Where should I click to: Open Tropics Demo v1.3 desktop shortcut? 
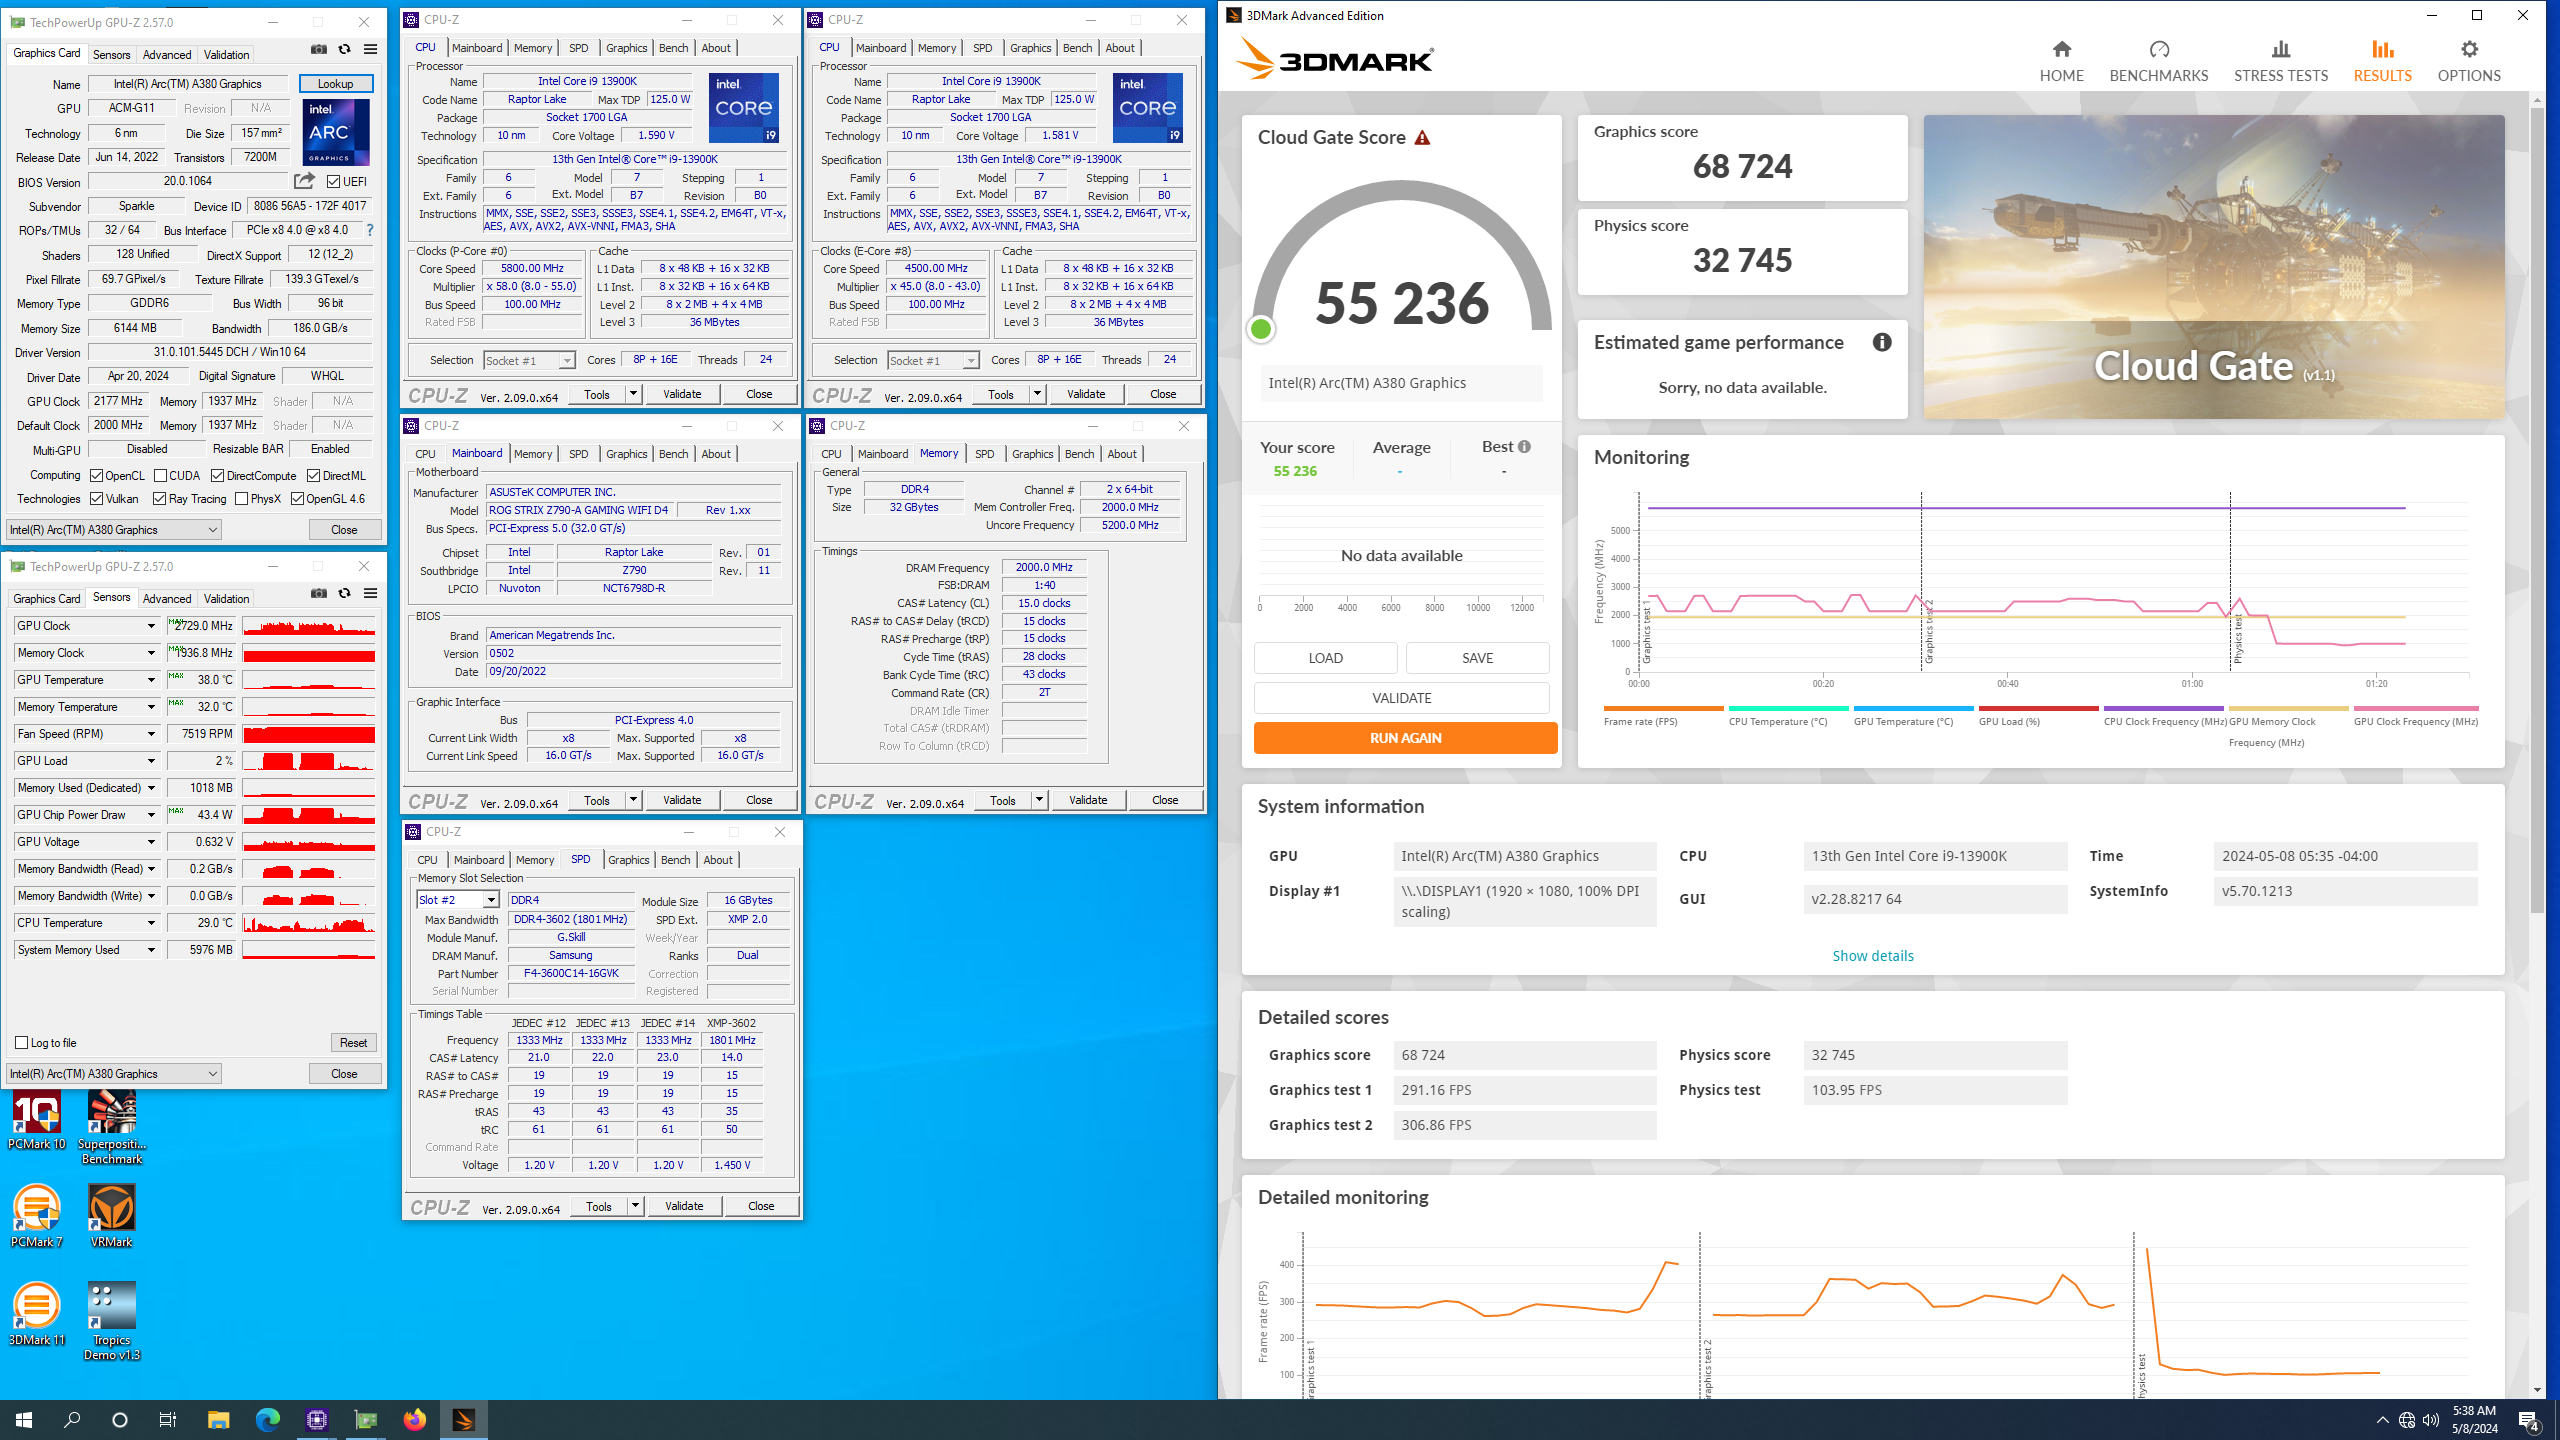pos(112,1321)
